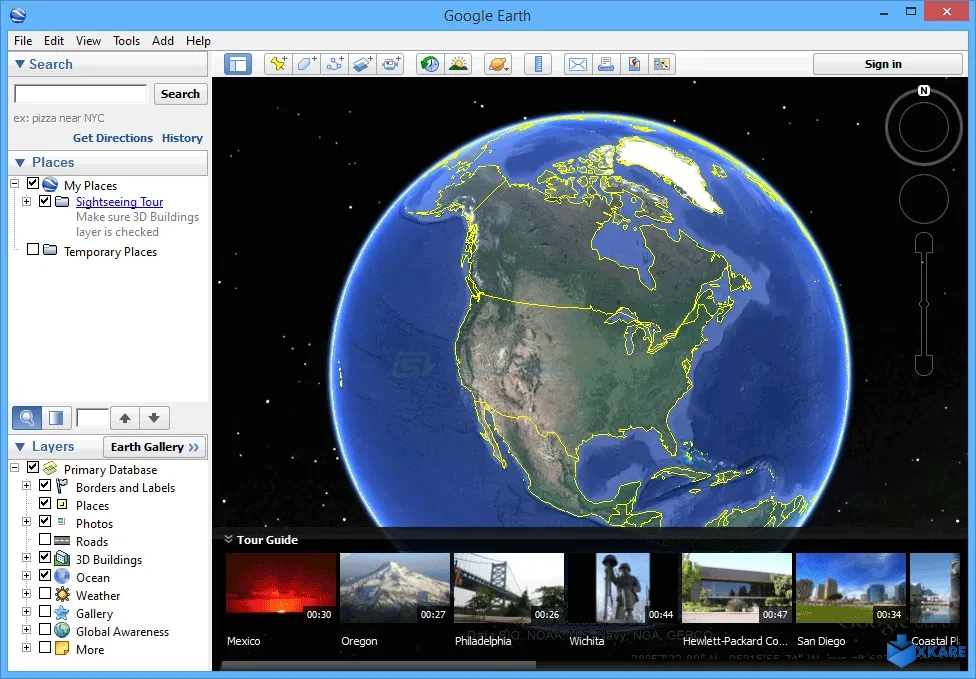Enable the Roads layer
The image size is (976, 679).
pyautogui.click(x=44, y=541)
